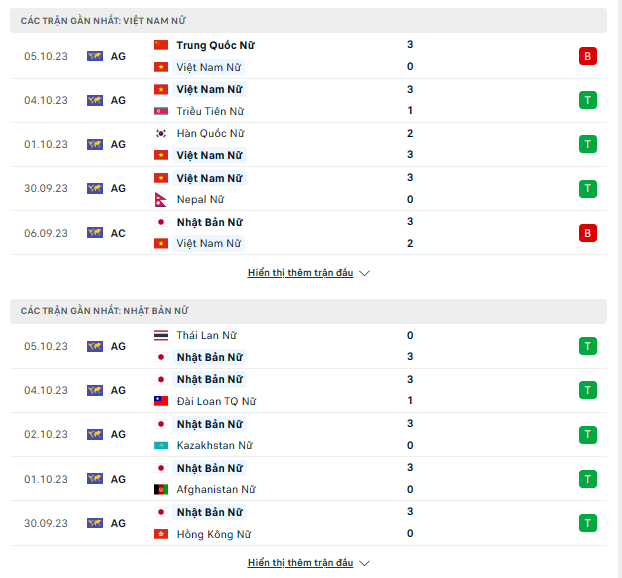Expand more Việt Nam Nữ matches via chevron
This screenshot has height=578, width=622.
tap(364, 273)
